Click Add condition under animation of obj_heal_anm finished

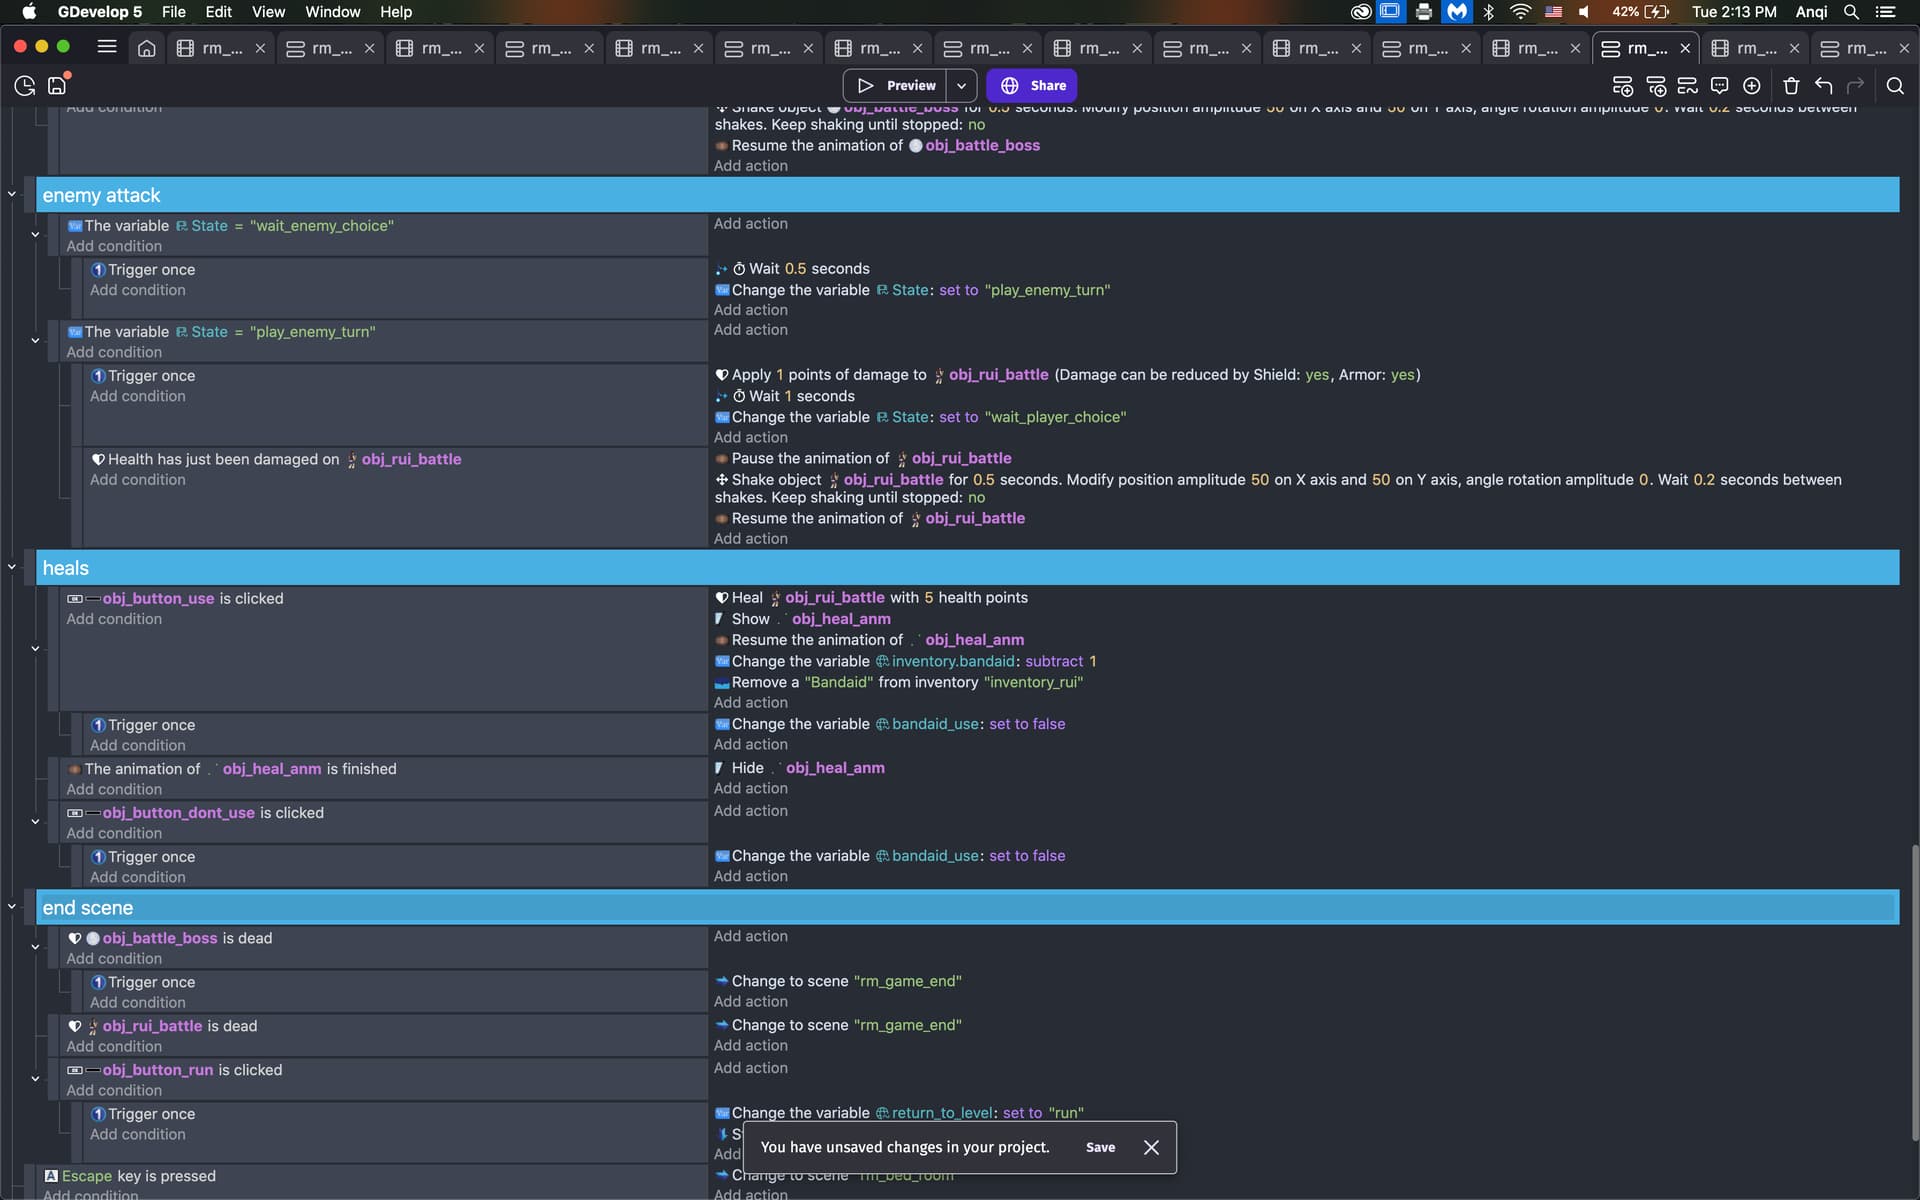[x=114, y=790]
